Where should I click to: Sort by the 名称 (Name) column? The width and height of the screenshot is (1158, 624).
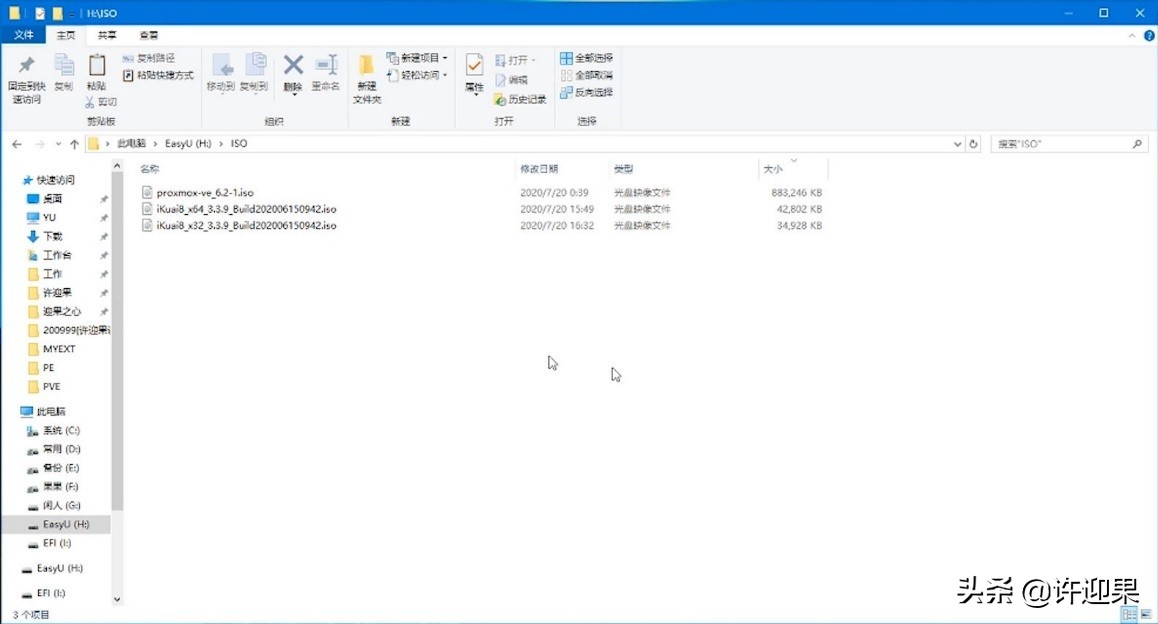(x=150, y=169)
